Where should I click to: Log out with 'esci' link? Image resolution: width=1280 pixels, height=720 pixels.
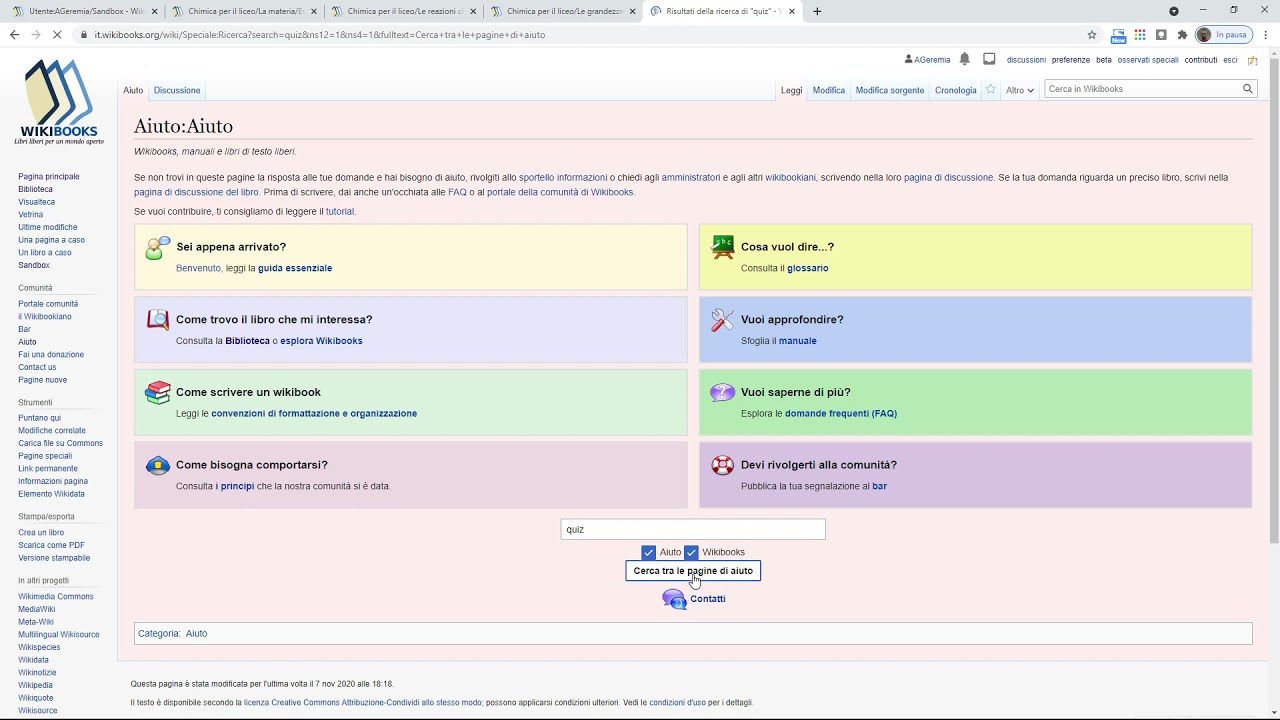click(1230, 60)
